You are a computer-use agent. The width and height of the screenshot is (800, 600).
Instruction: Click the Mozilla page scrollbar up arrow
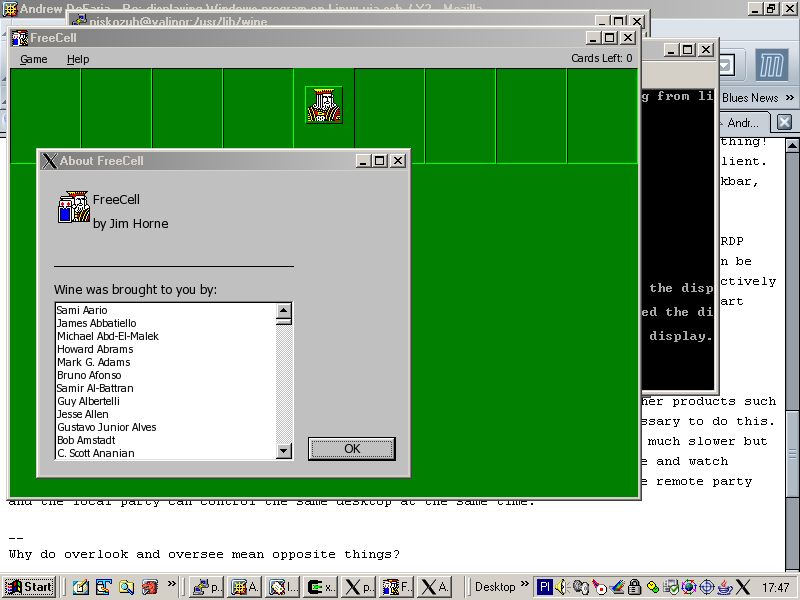(x=792, y=145)
